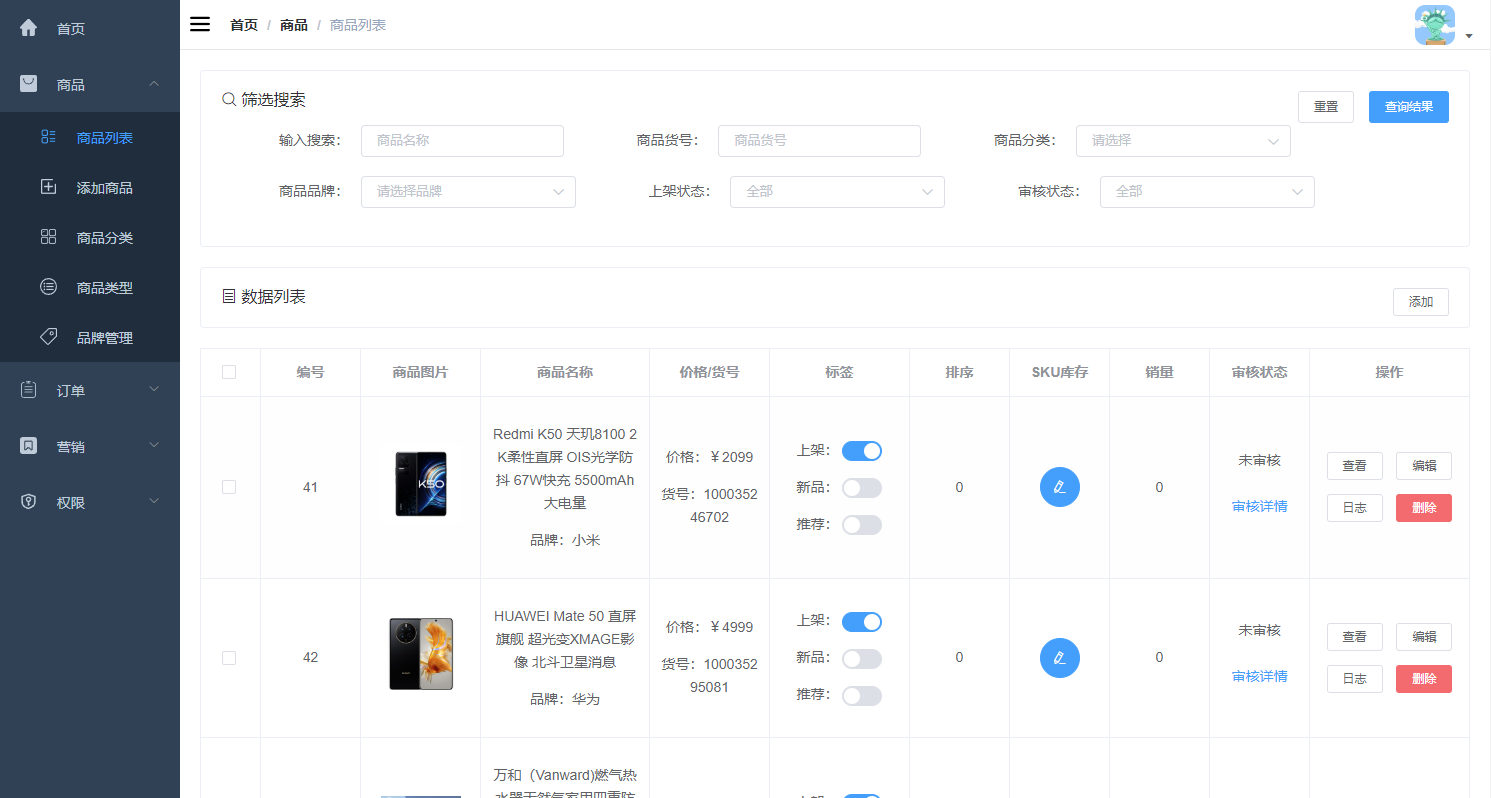
Task: Go to 首页 in the sidebar
Action: [90, 28]
